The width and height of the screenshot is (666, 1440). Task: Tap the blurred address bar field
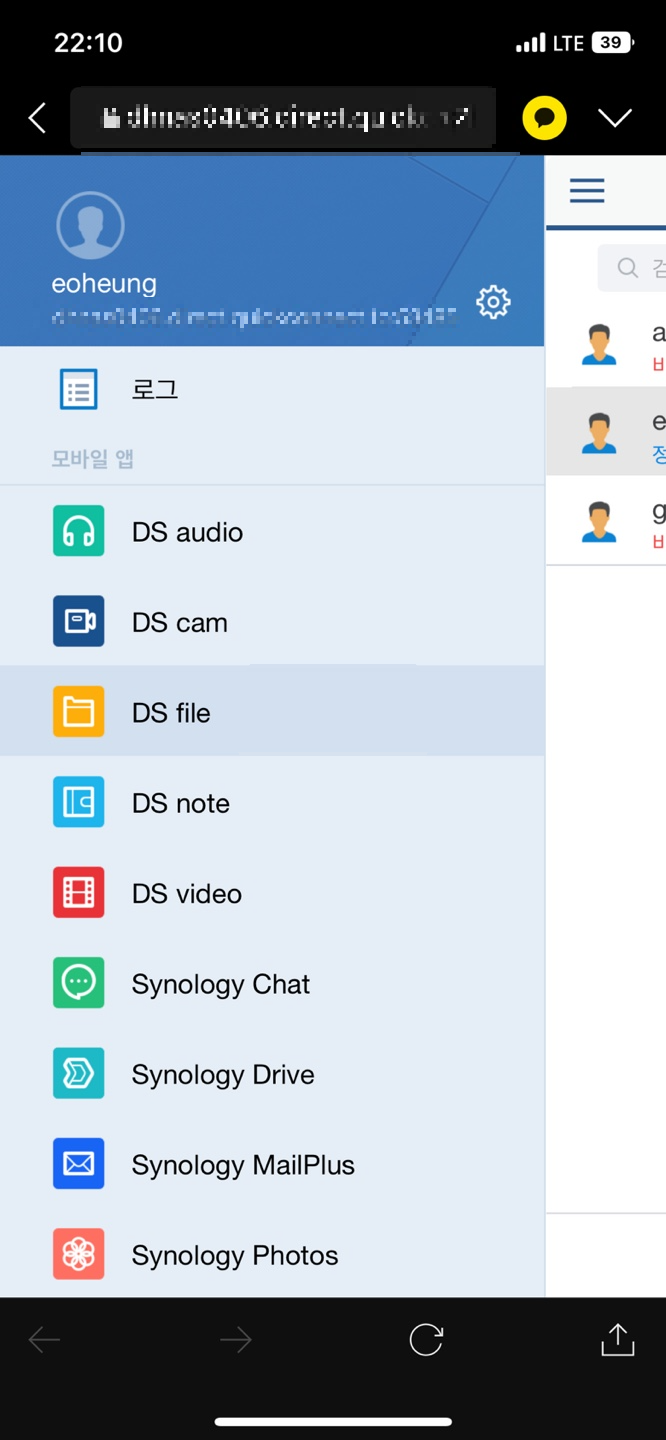point(283,118)
